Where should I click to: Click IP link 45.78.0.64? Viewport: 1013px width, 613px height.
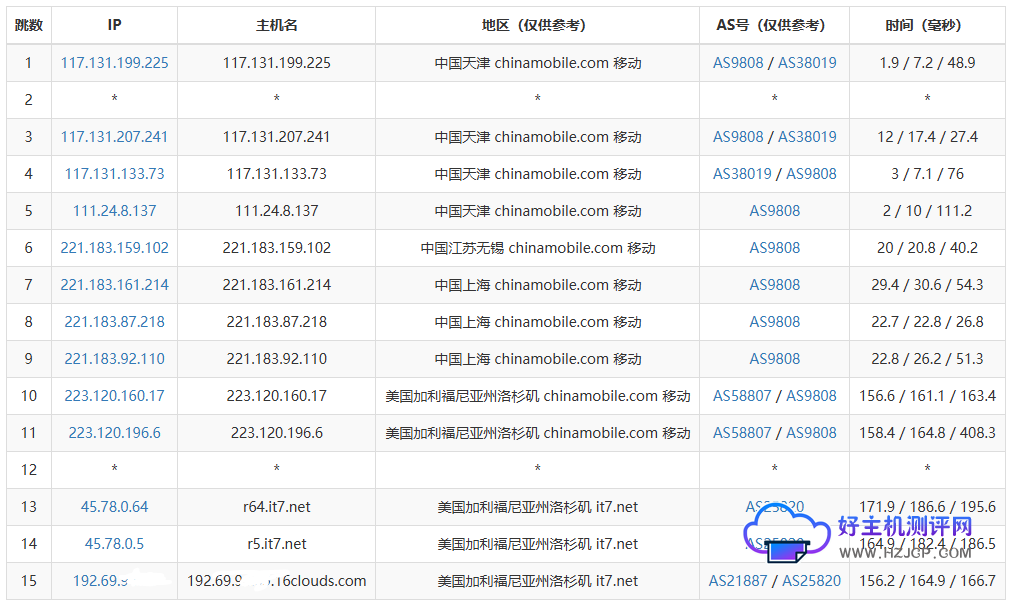point(114,507)
